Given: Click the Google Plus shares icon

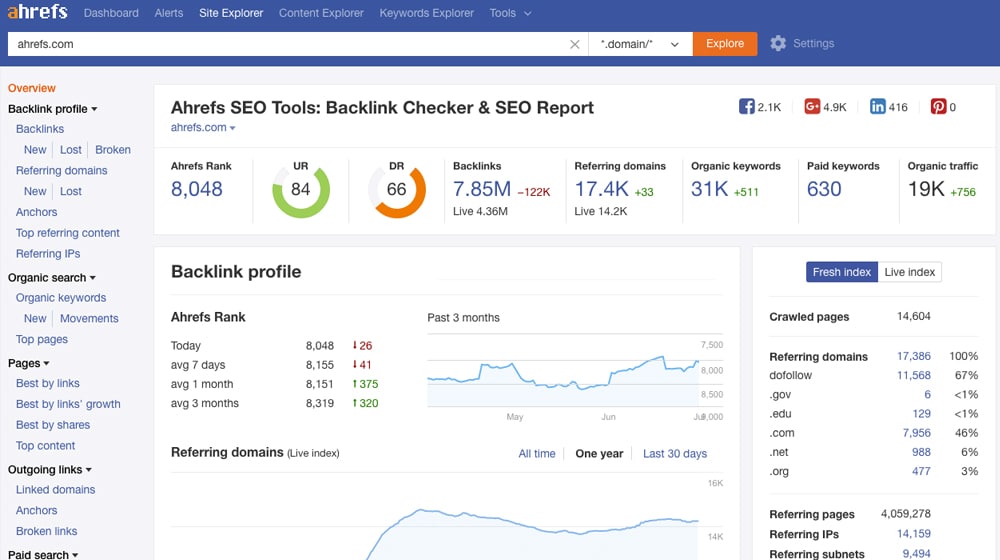Looking at the screenshot, I should click(812, 107).
